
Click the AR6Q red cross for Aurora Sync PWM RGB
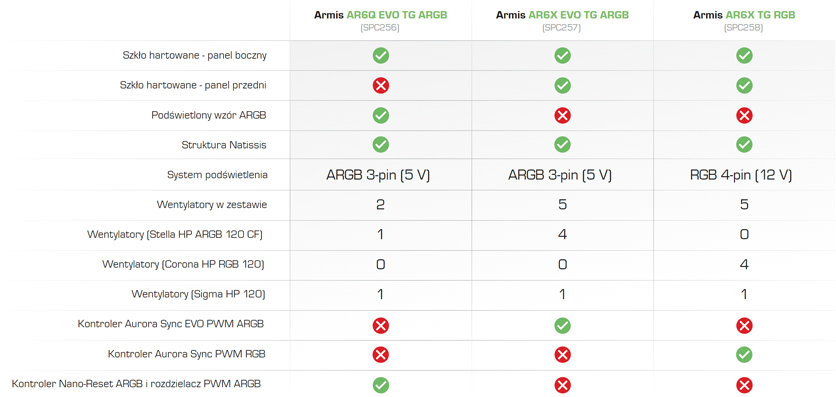click(381, 354)
